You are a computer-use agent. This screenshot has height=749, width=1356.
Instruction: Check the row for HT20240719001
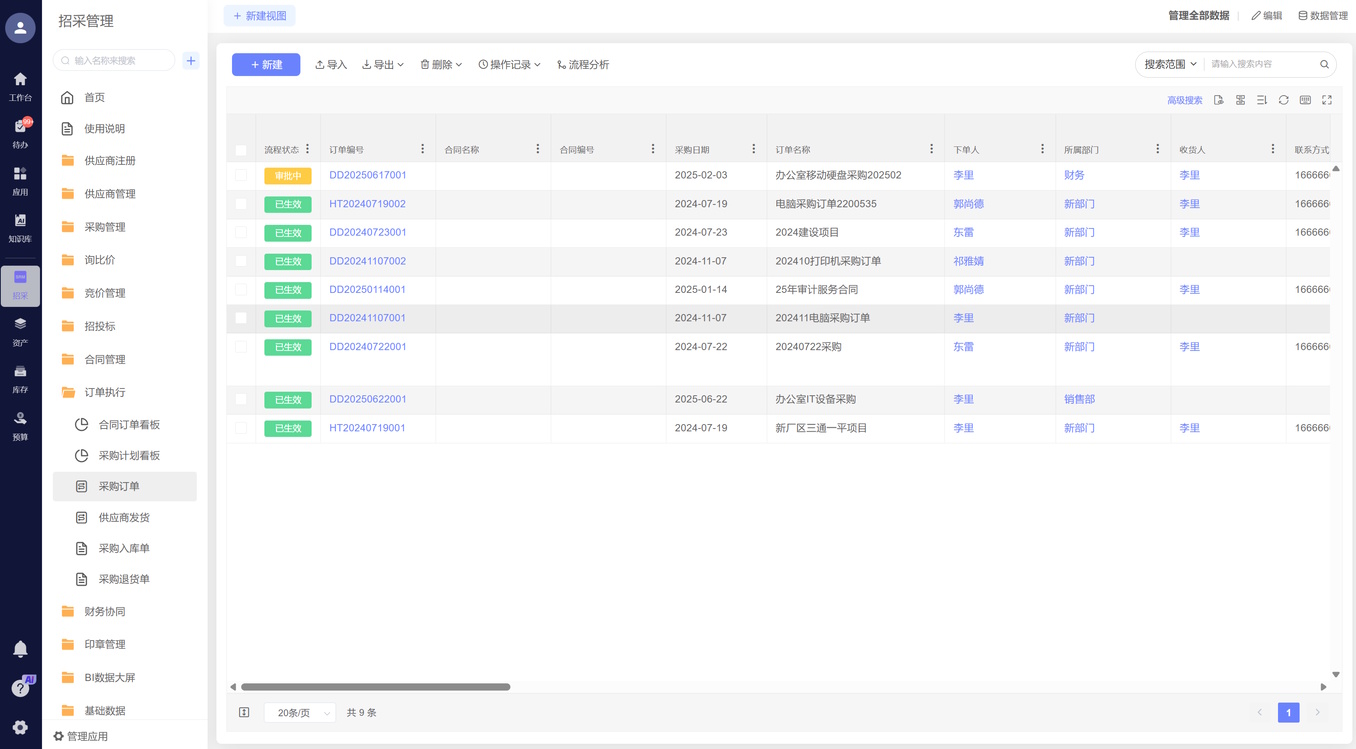pyautogui.click(x=241, y=428)
